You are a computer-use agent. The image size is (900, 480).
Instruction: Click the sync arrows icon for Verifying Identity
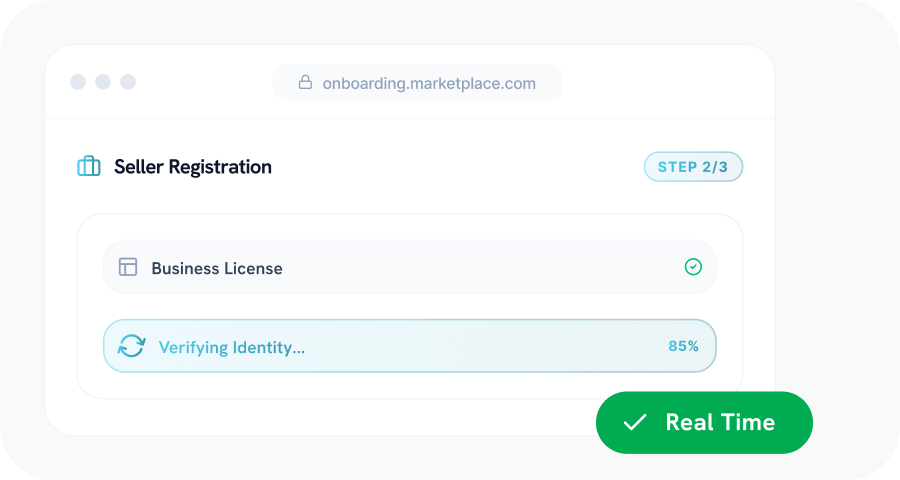(132, 346)
